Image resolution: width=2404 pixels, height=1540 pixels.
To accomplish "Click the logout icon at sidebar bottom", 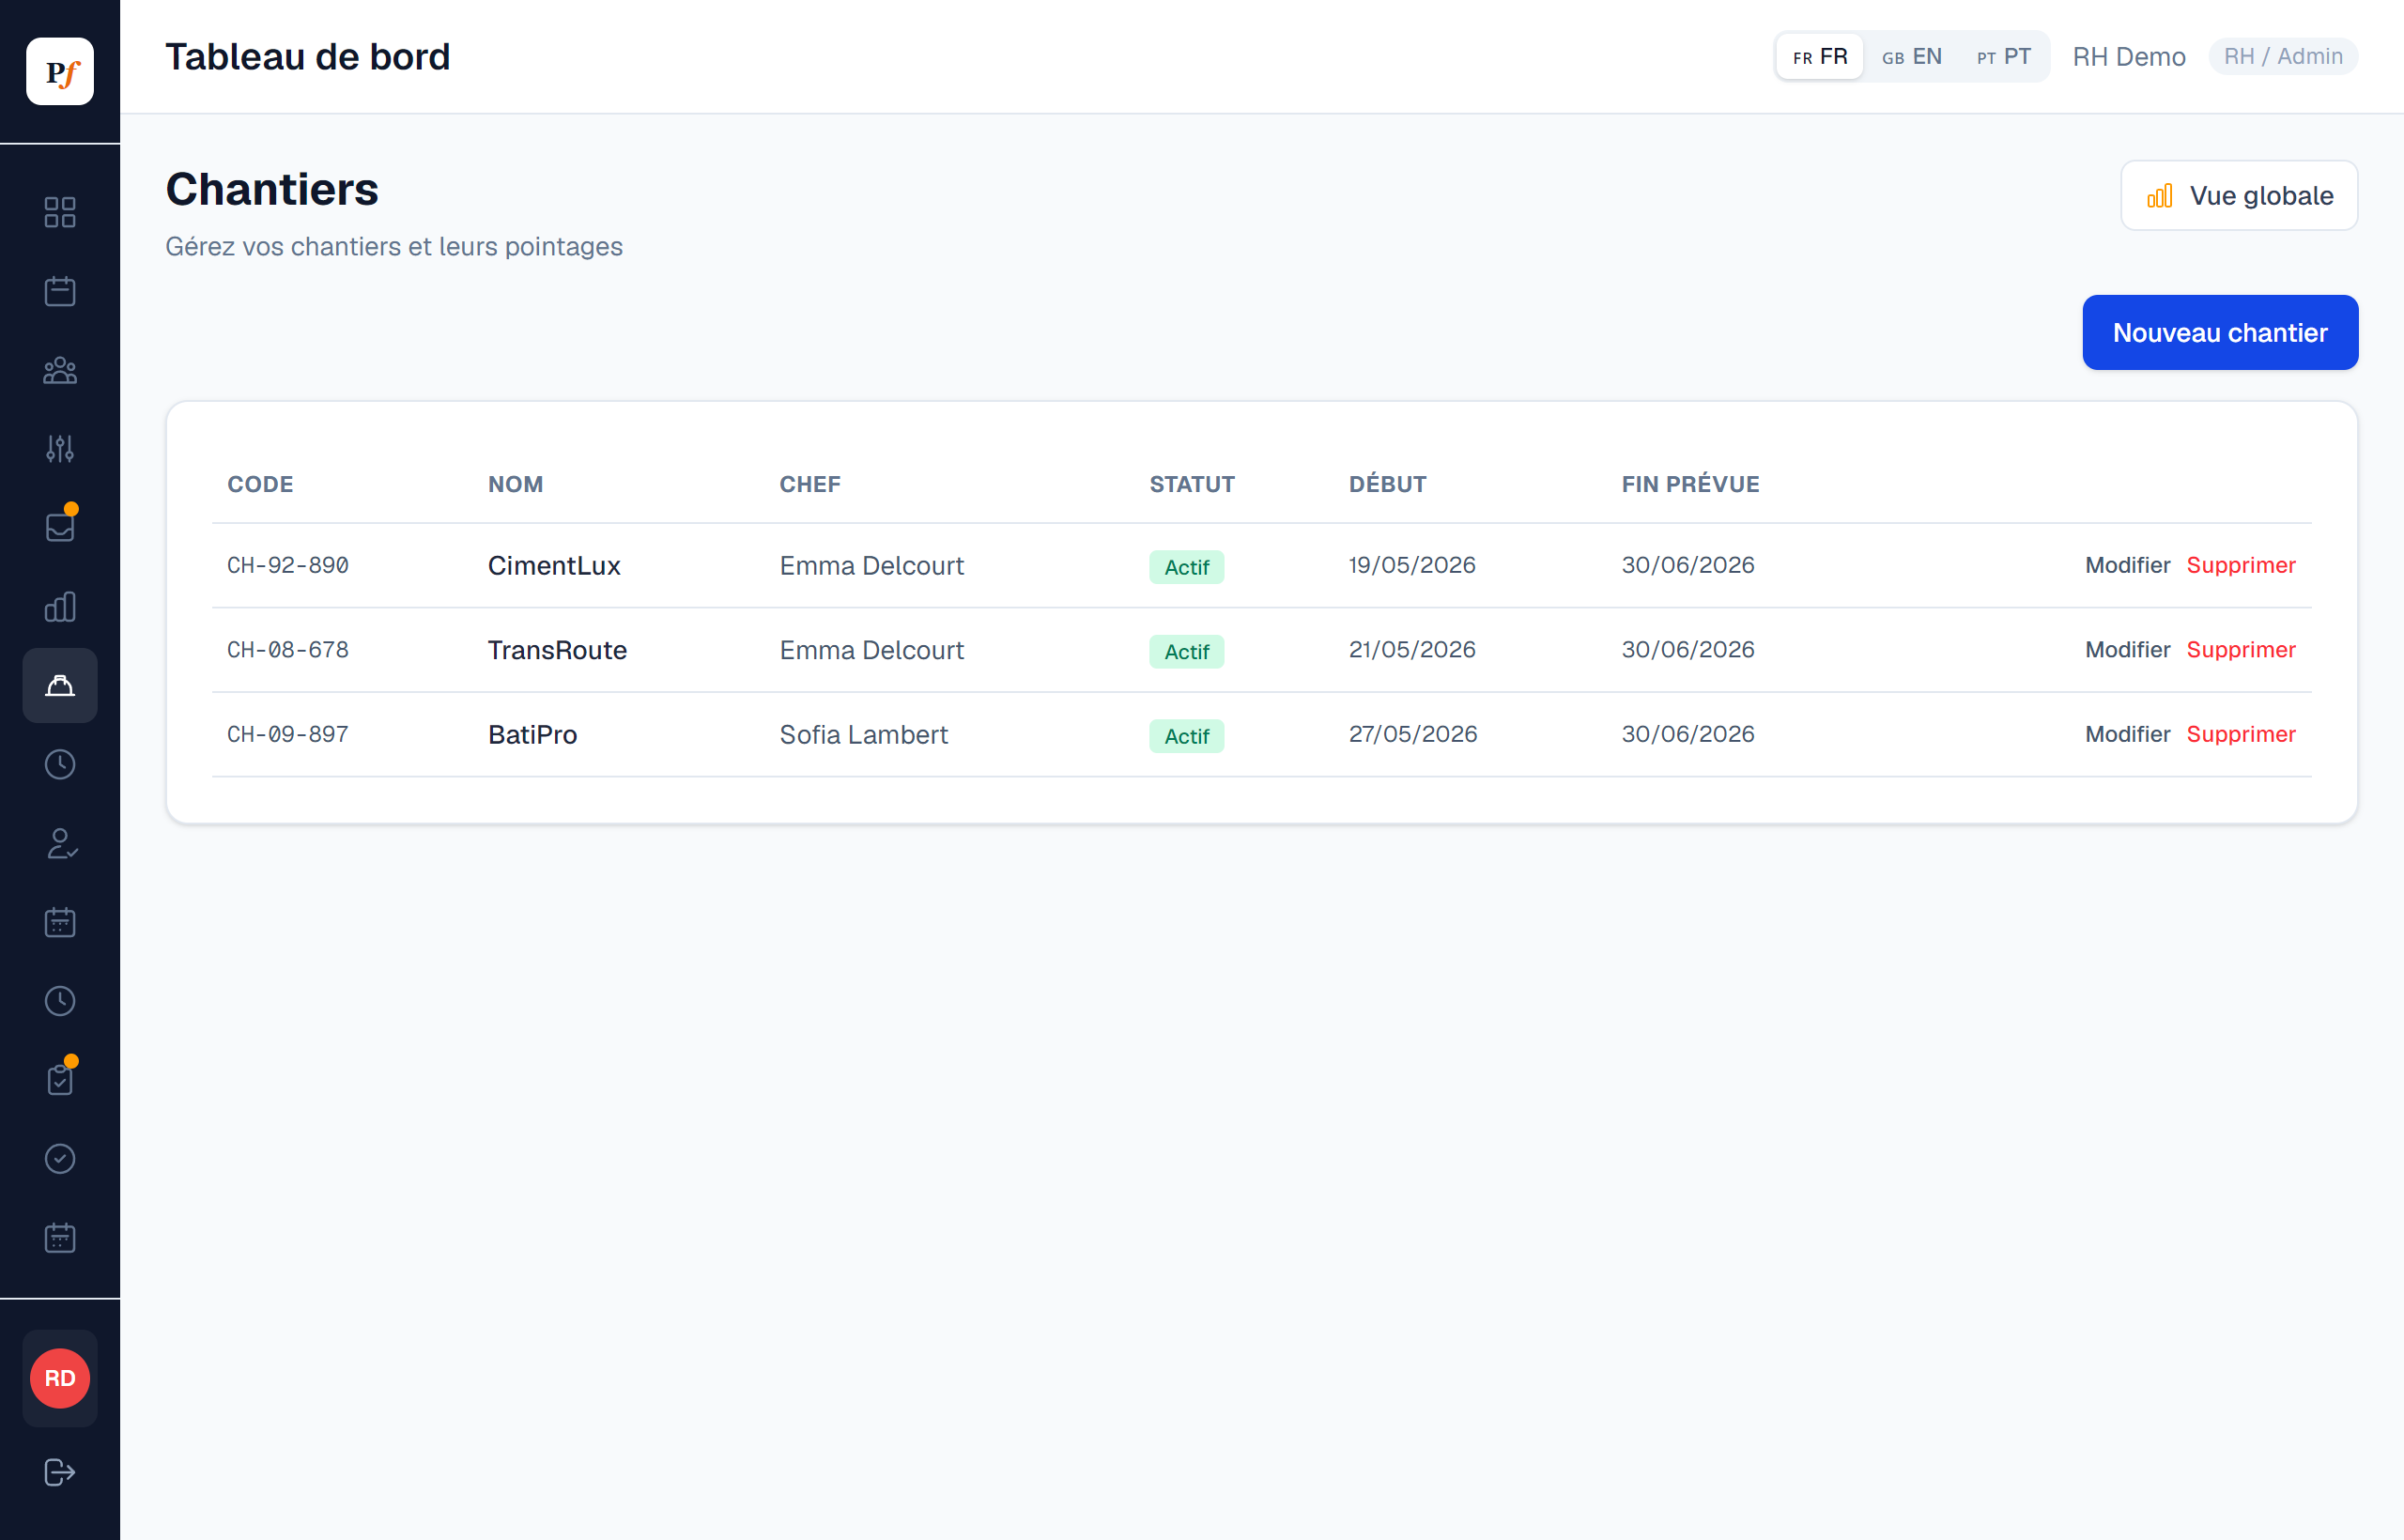I will 60,1472.
